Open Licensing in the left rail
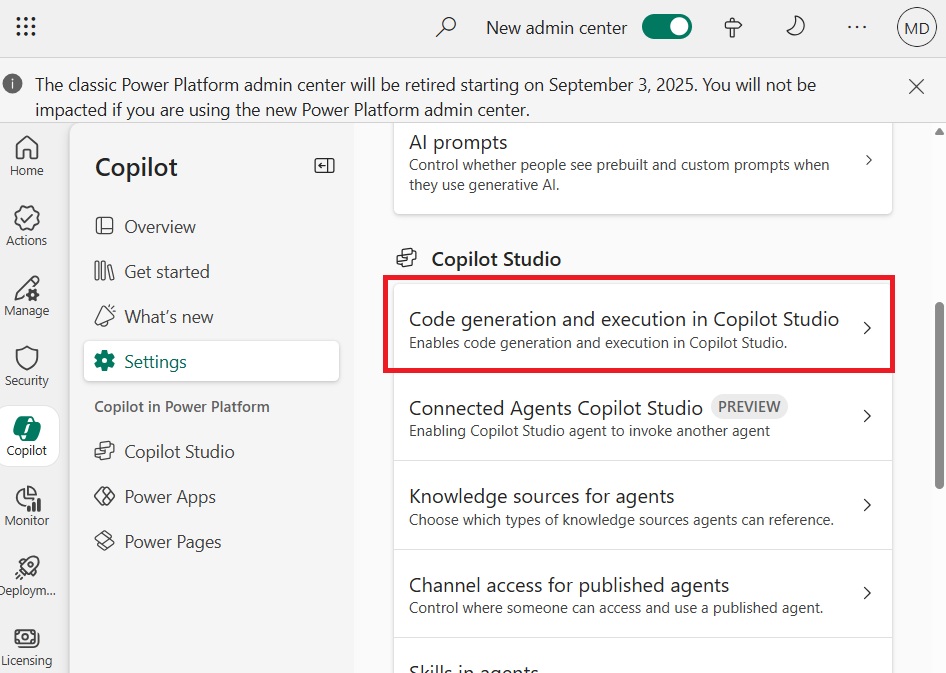Viewport: 946px width, 673px height. click(x=27, y=646)
